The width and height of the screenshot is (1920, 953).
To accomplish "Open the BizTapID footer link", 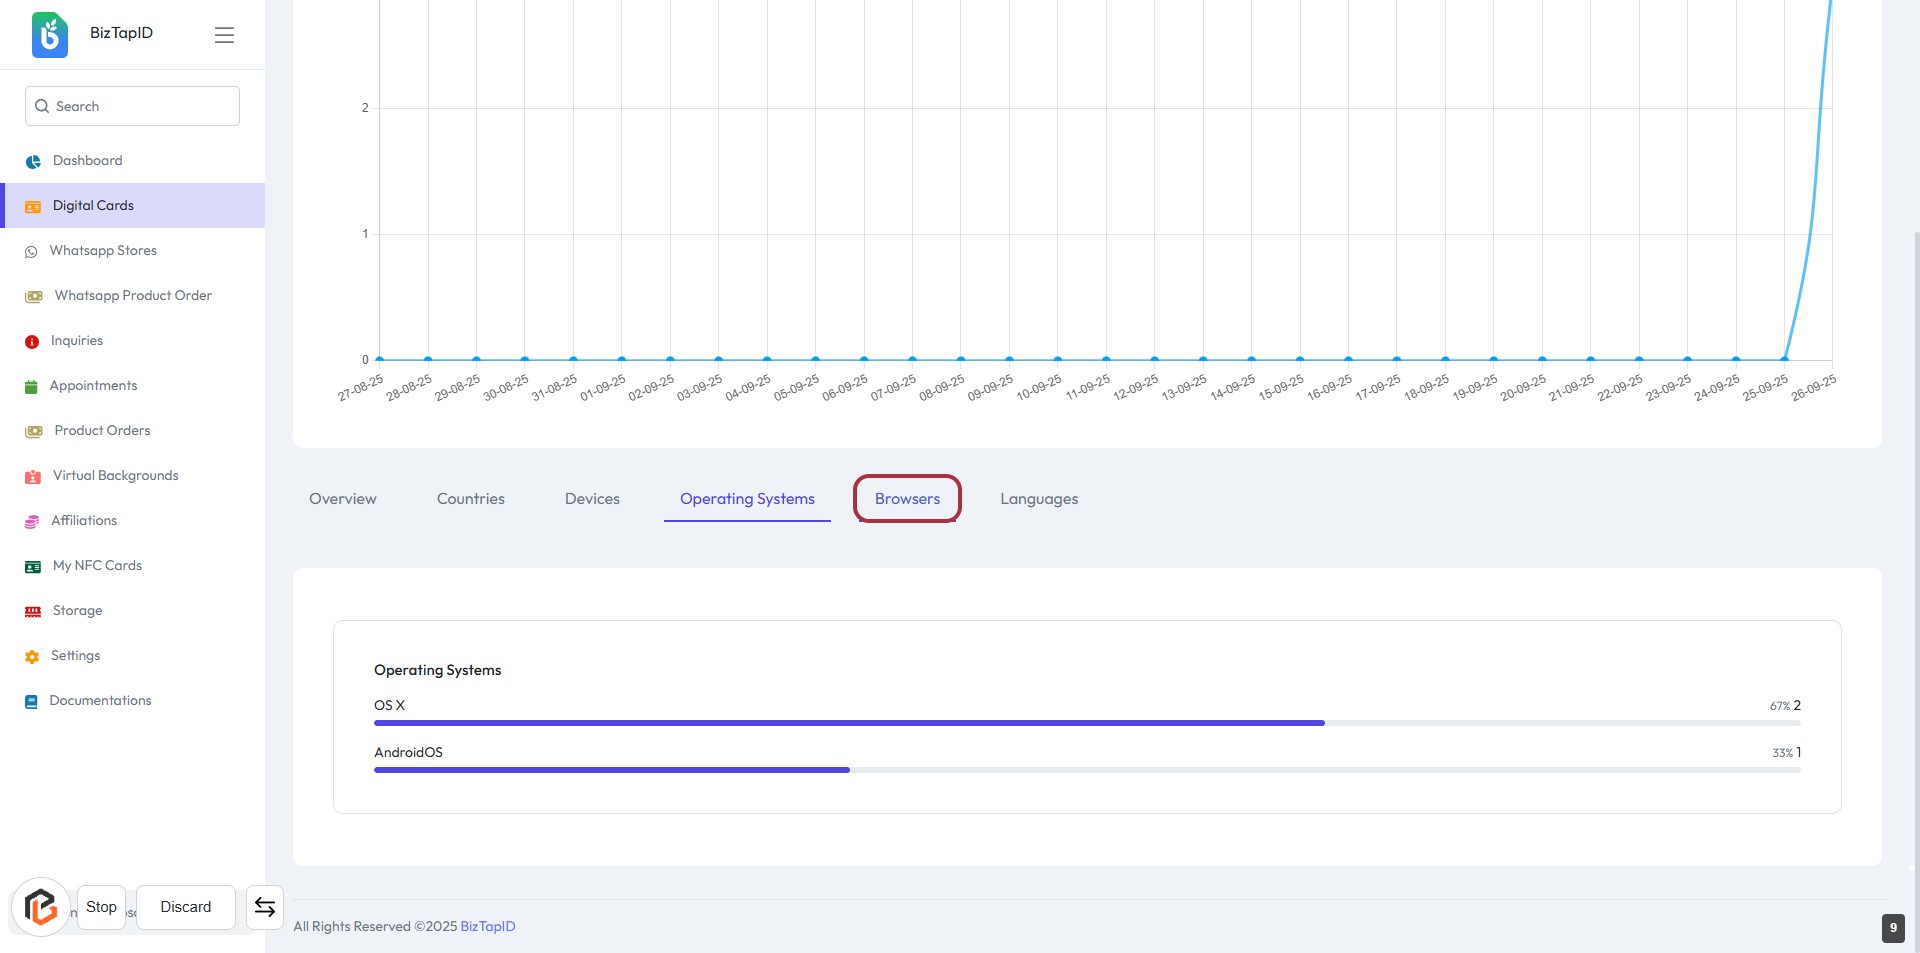I will point(487,927).
